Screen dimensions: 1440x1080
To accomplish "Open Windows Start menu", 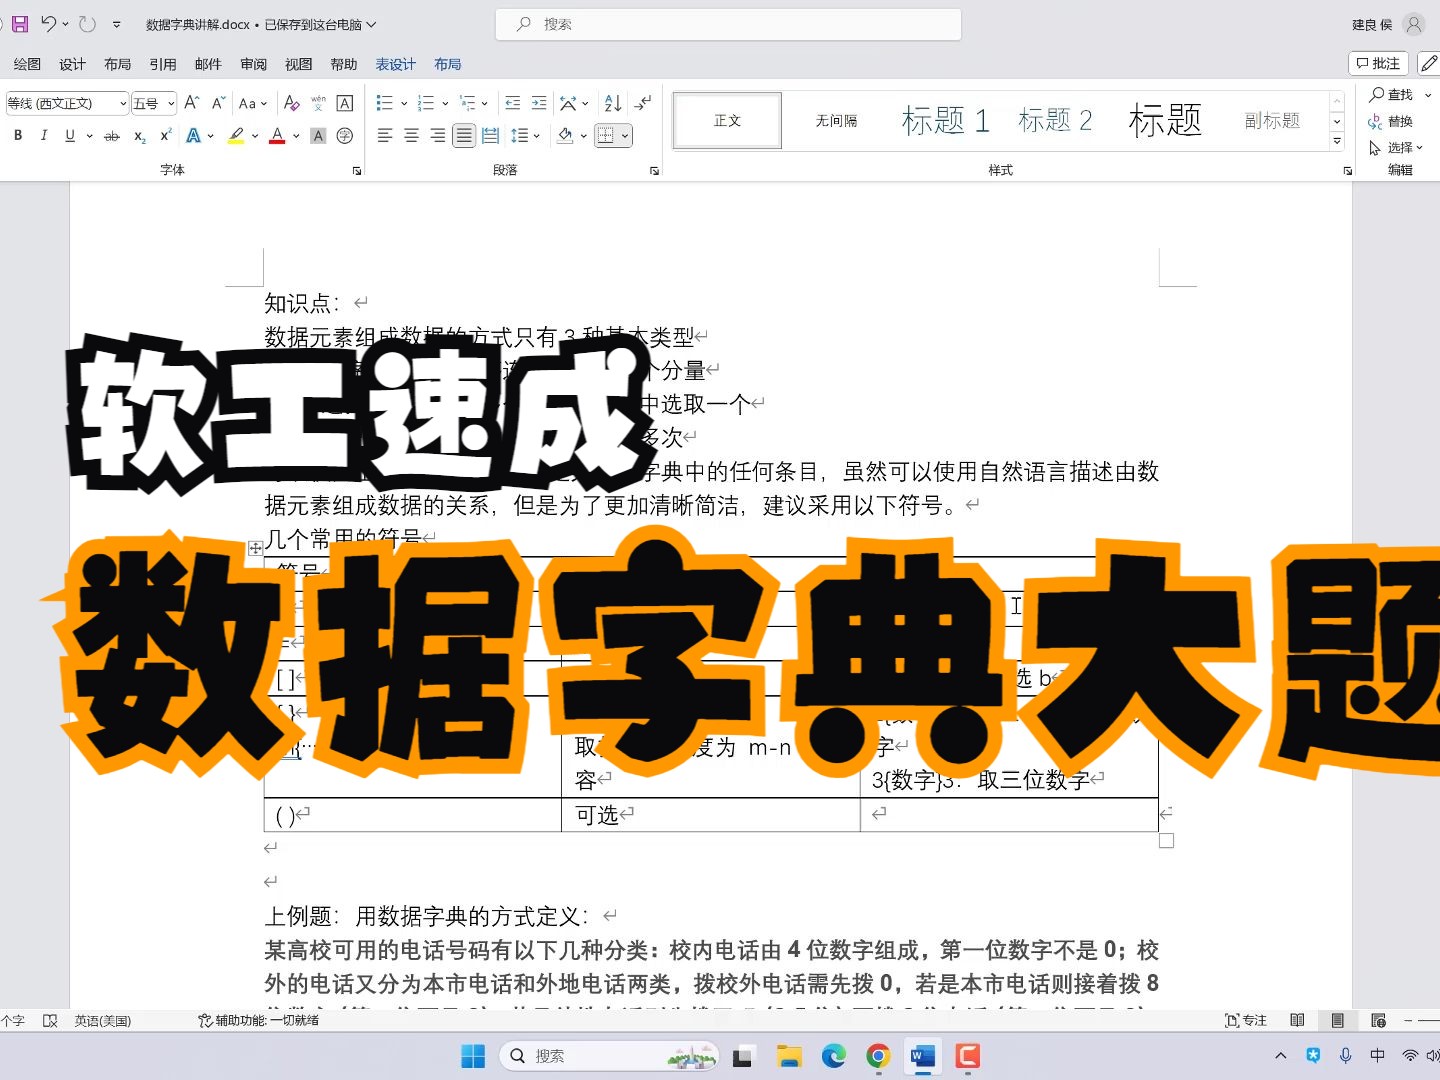I will [x=473, y=1056].
